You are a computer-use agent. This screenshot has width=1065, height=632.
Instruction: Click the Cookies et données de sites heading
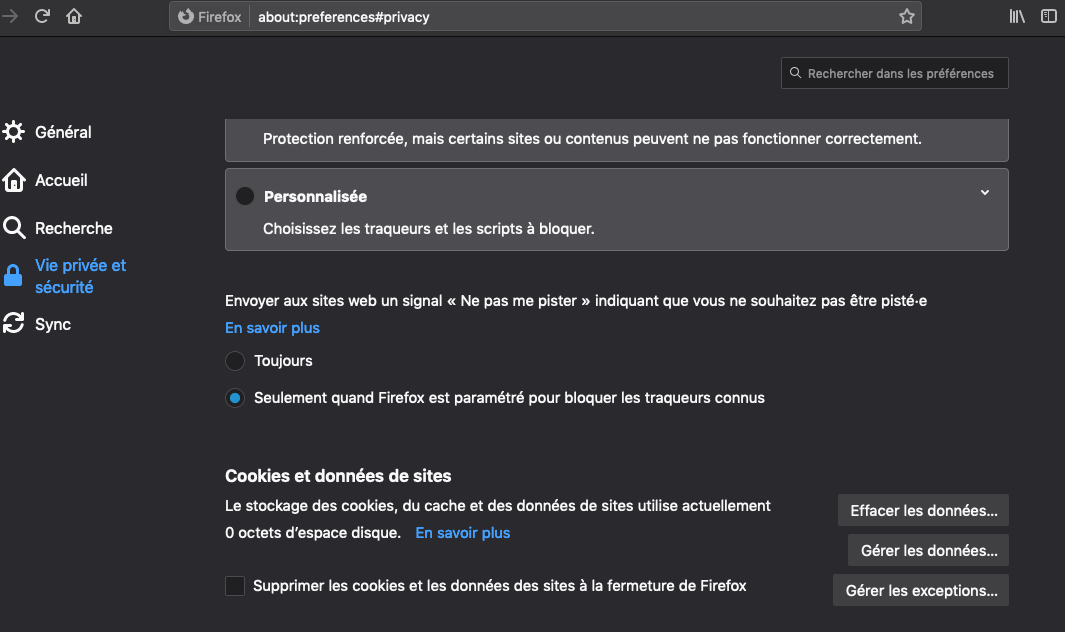tap(338, 476)
